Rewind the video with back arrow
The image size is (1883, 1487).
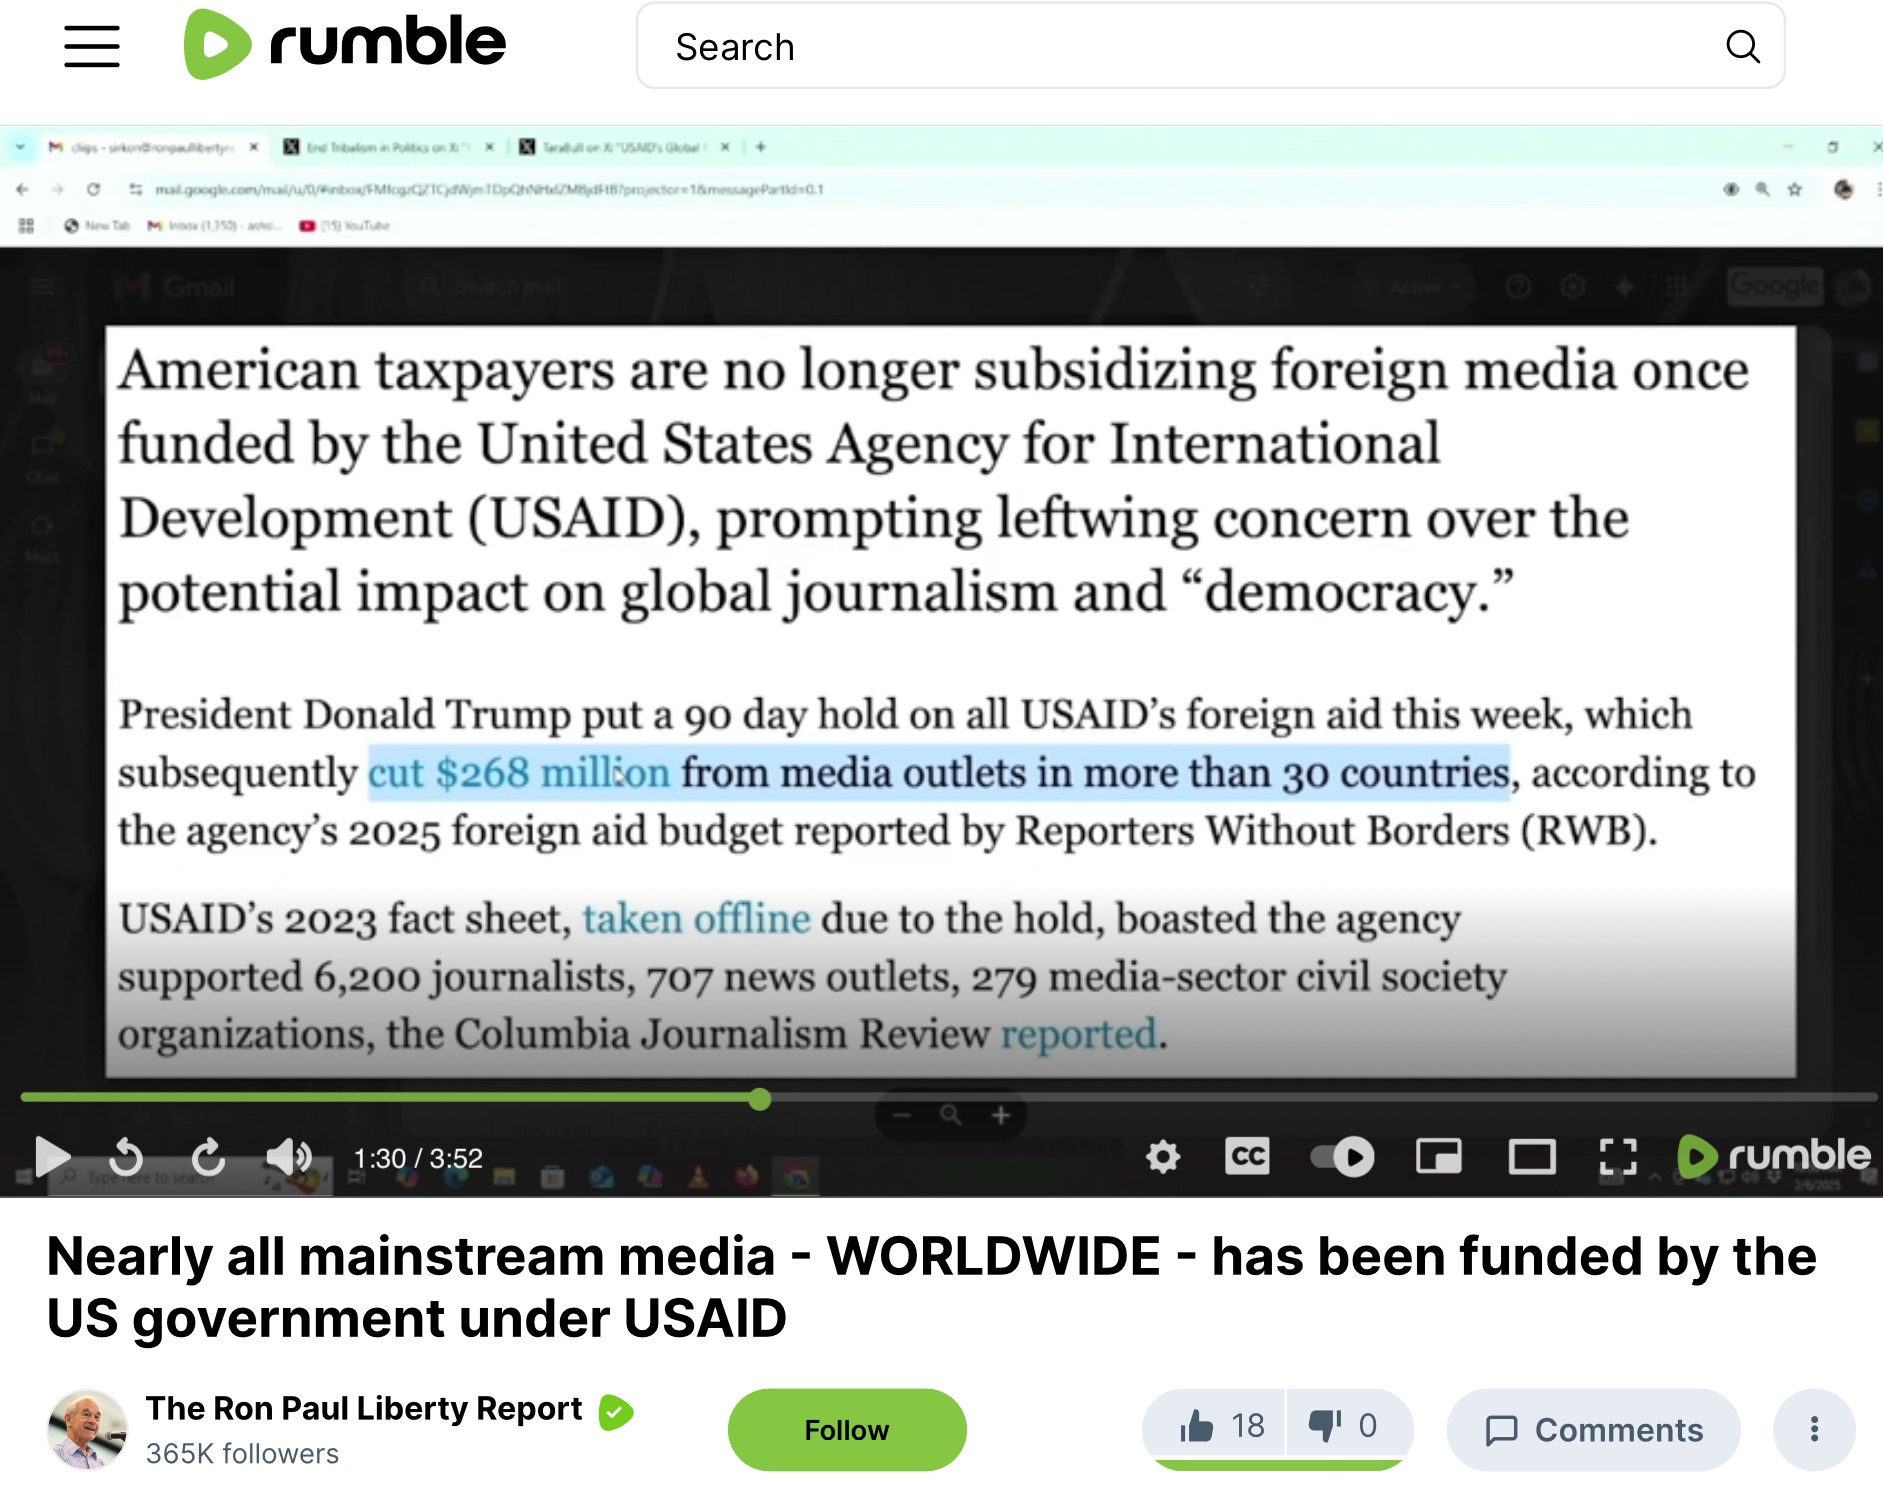pos(126,1157)
